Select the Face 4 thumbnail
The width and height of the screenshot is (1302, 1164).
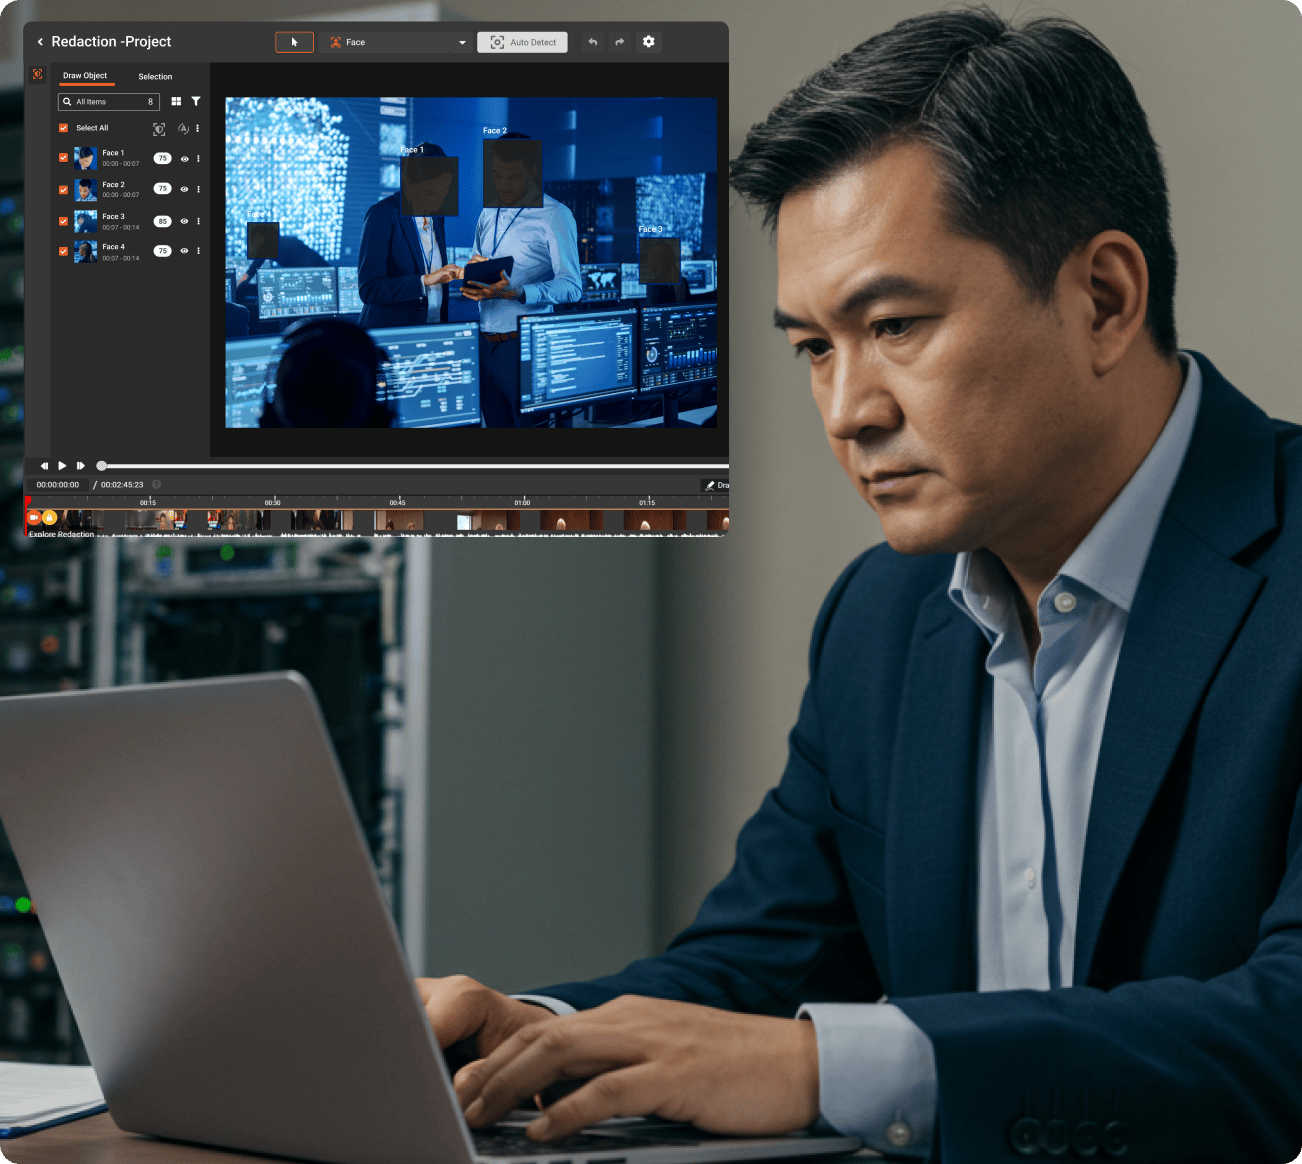[86, 251]
